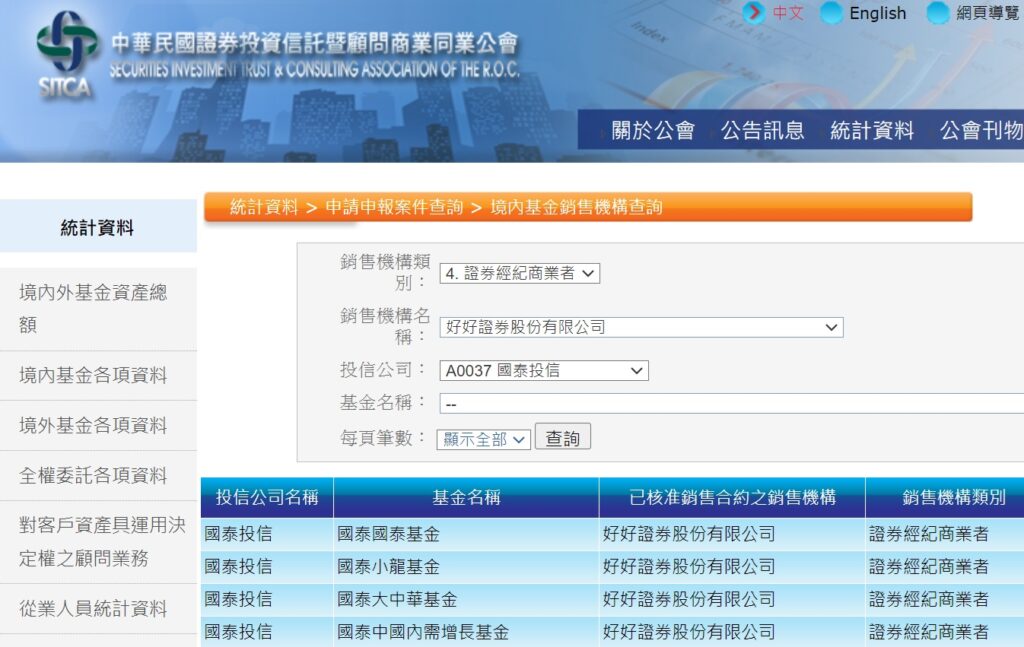Click 好好證券股份有限公司 in the 國泰國泰基金 row
The height and width of the screenshot is (647, 1024).
pyautogui.click(x=689, y=534)
